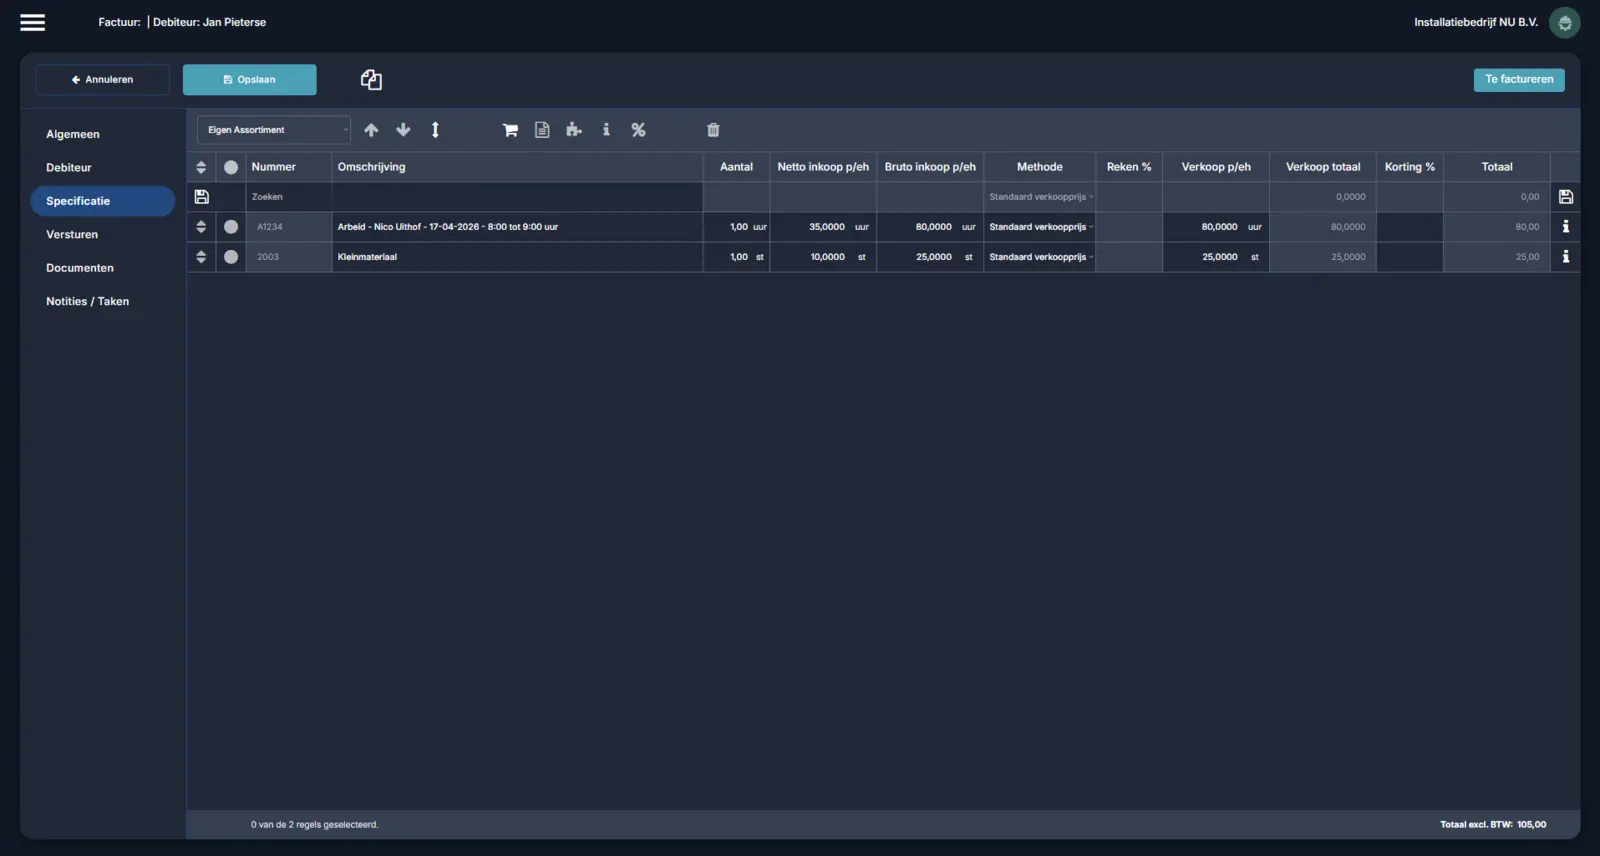Move line down with arrow icon

click(x=403, y=130)
